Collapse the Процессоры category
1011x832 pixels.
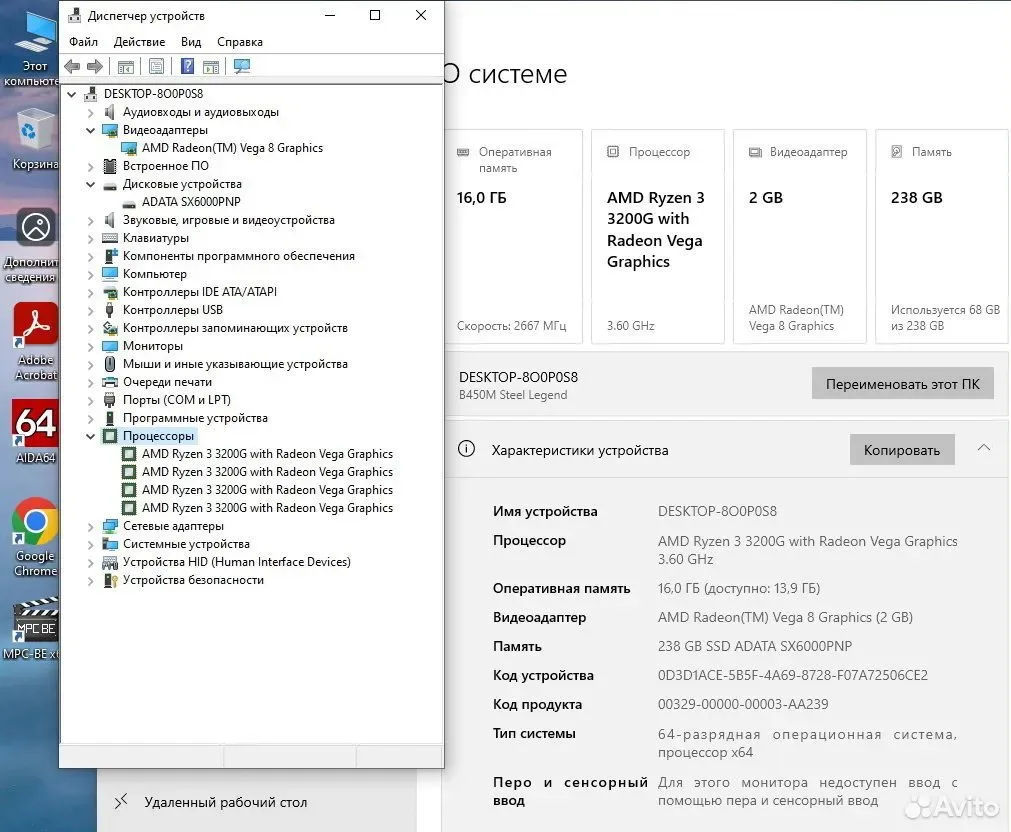coord(91,437)
